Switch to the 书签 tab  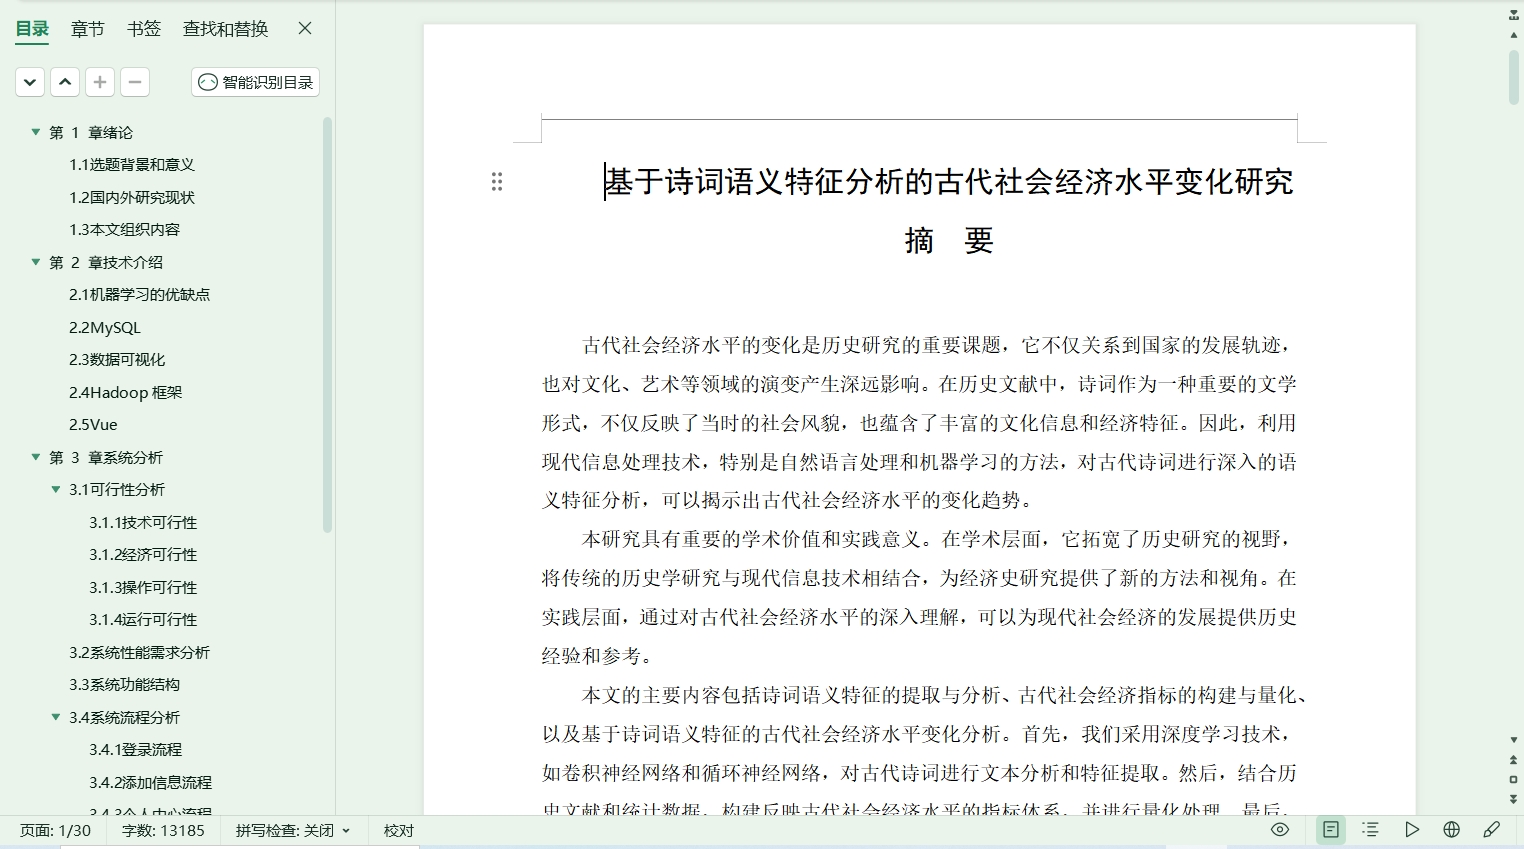click(x=144, y=29)
